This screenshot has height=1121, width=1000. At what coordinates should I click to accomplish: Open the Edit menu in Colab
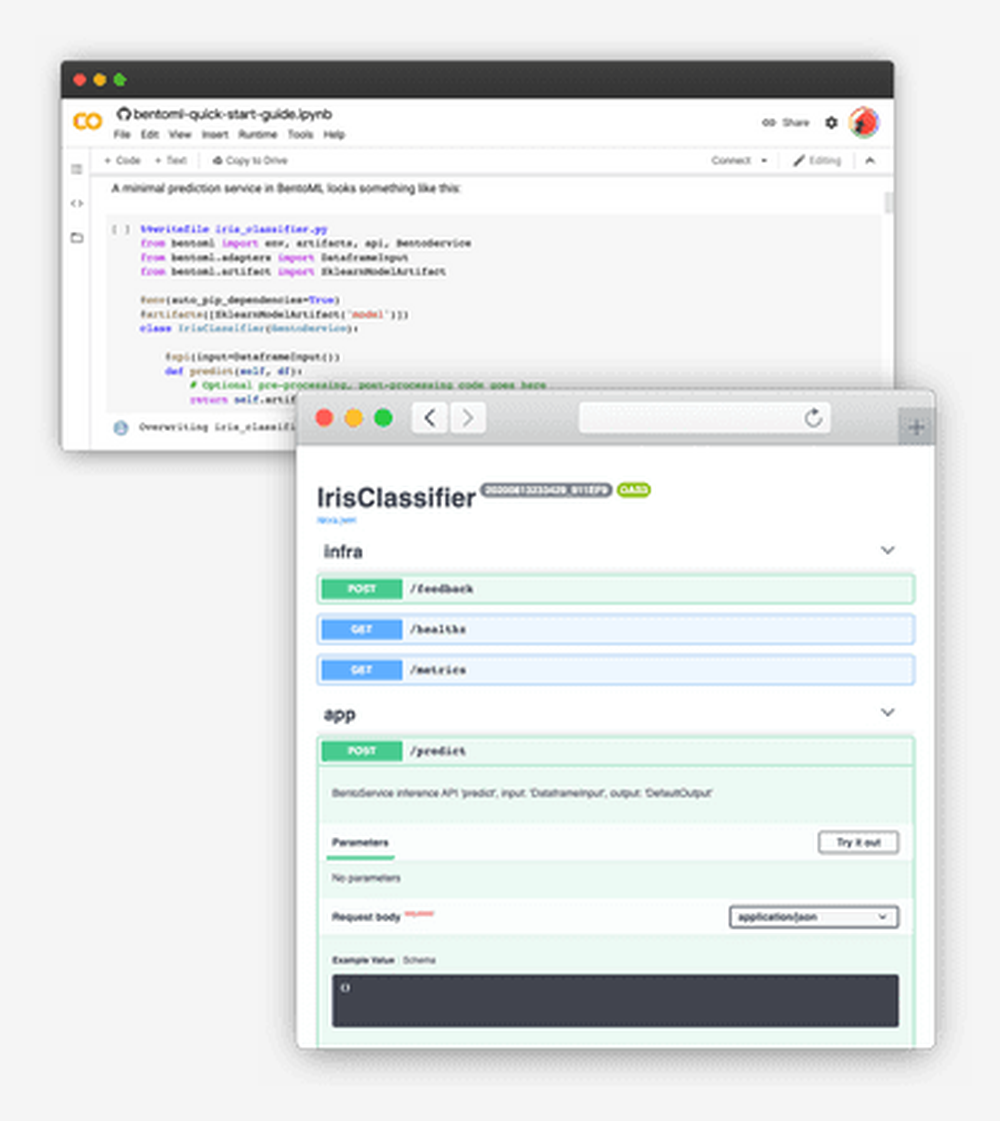tap(149, 134)
